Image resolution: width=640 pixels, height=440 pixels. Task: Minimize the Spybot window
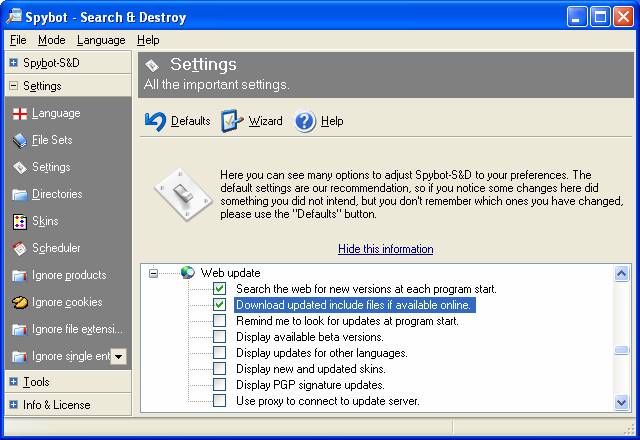click(x=577, y=17)
